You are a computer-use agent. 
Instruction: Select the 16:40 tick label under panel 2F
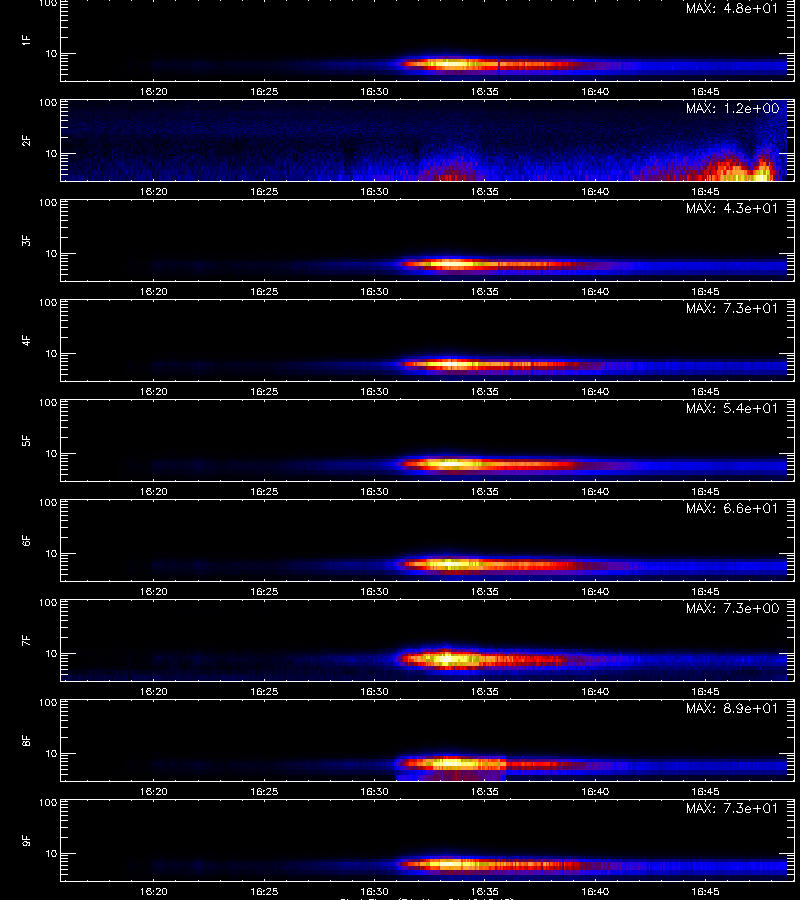pyautogui.click(x=595, y=192)
